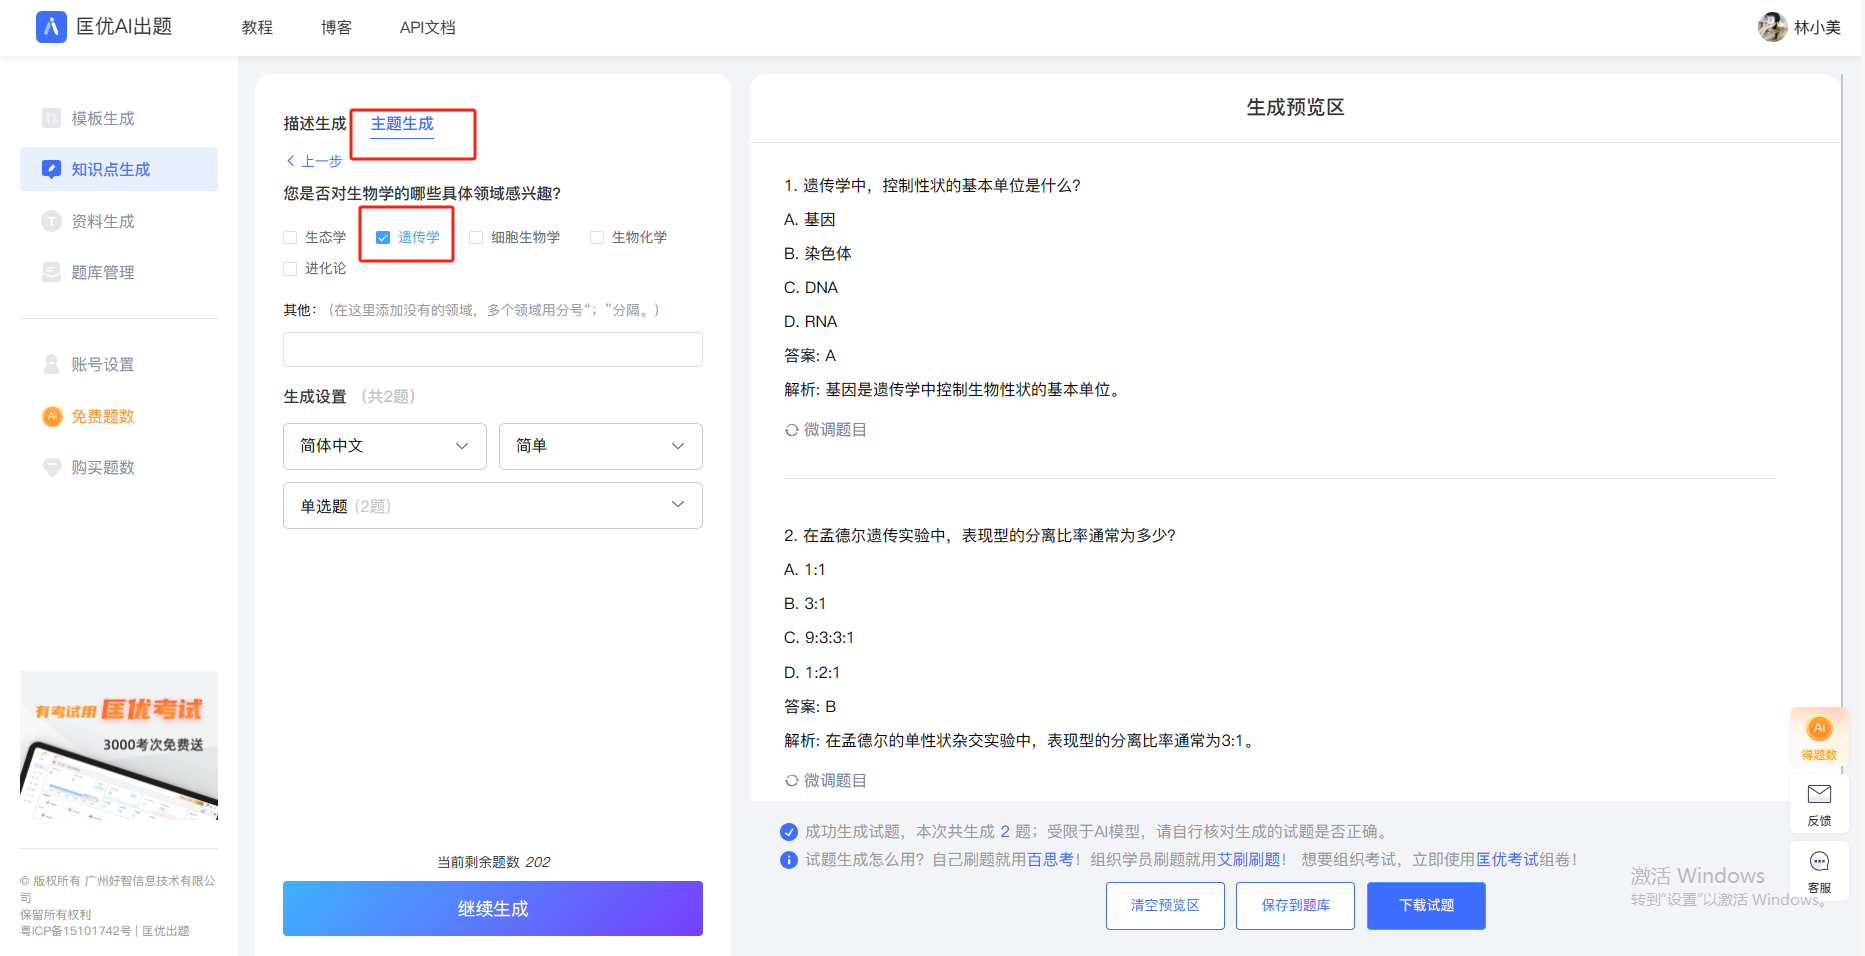Open API文档 in the top navigation
This screenshot has width=1865, height=956.
point(427,28)
